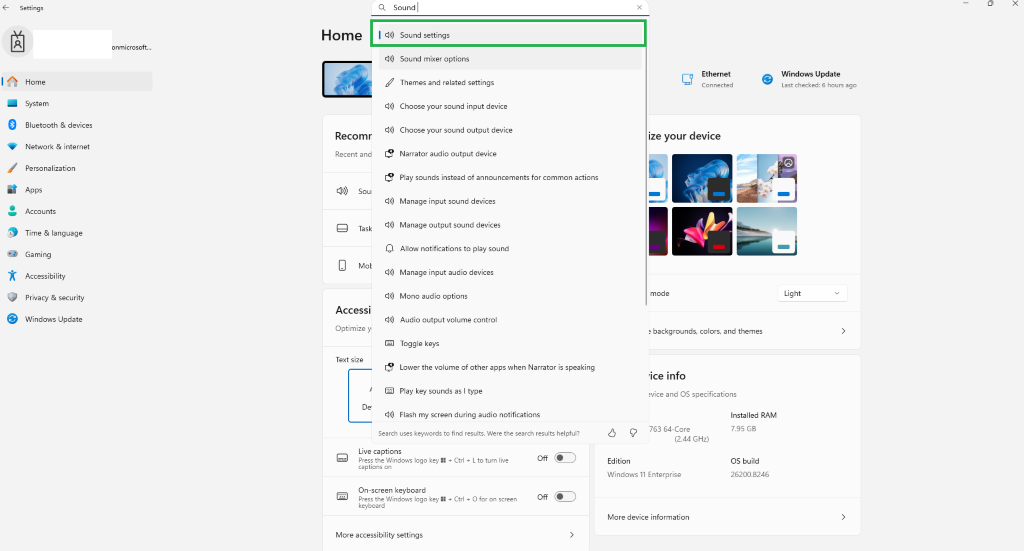
Task: Open Audio output volume control result
Action: coord(510,319)
